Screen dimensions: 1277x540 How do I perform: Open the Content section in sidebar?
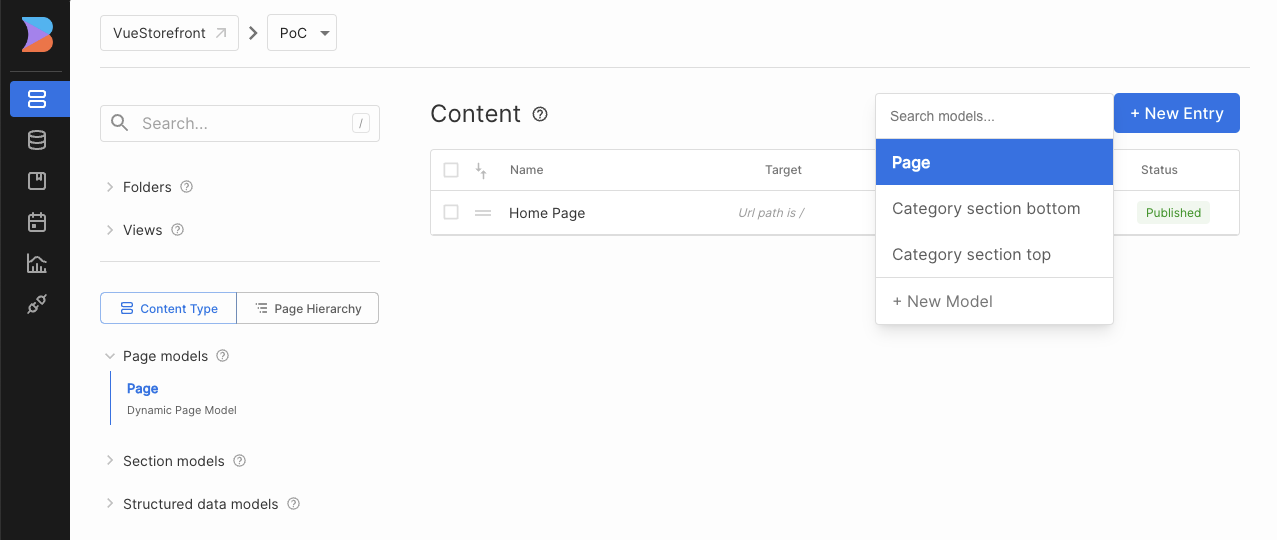pyautogui.click(x=38, y=99)
